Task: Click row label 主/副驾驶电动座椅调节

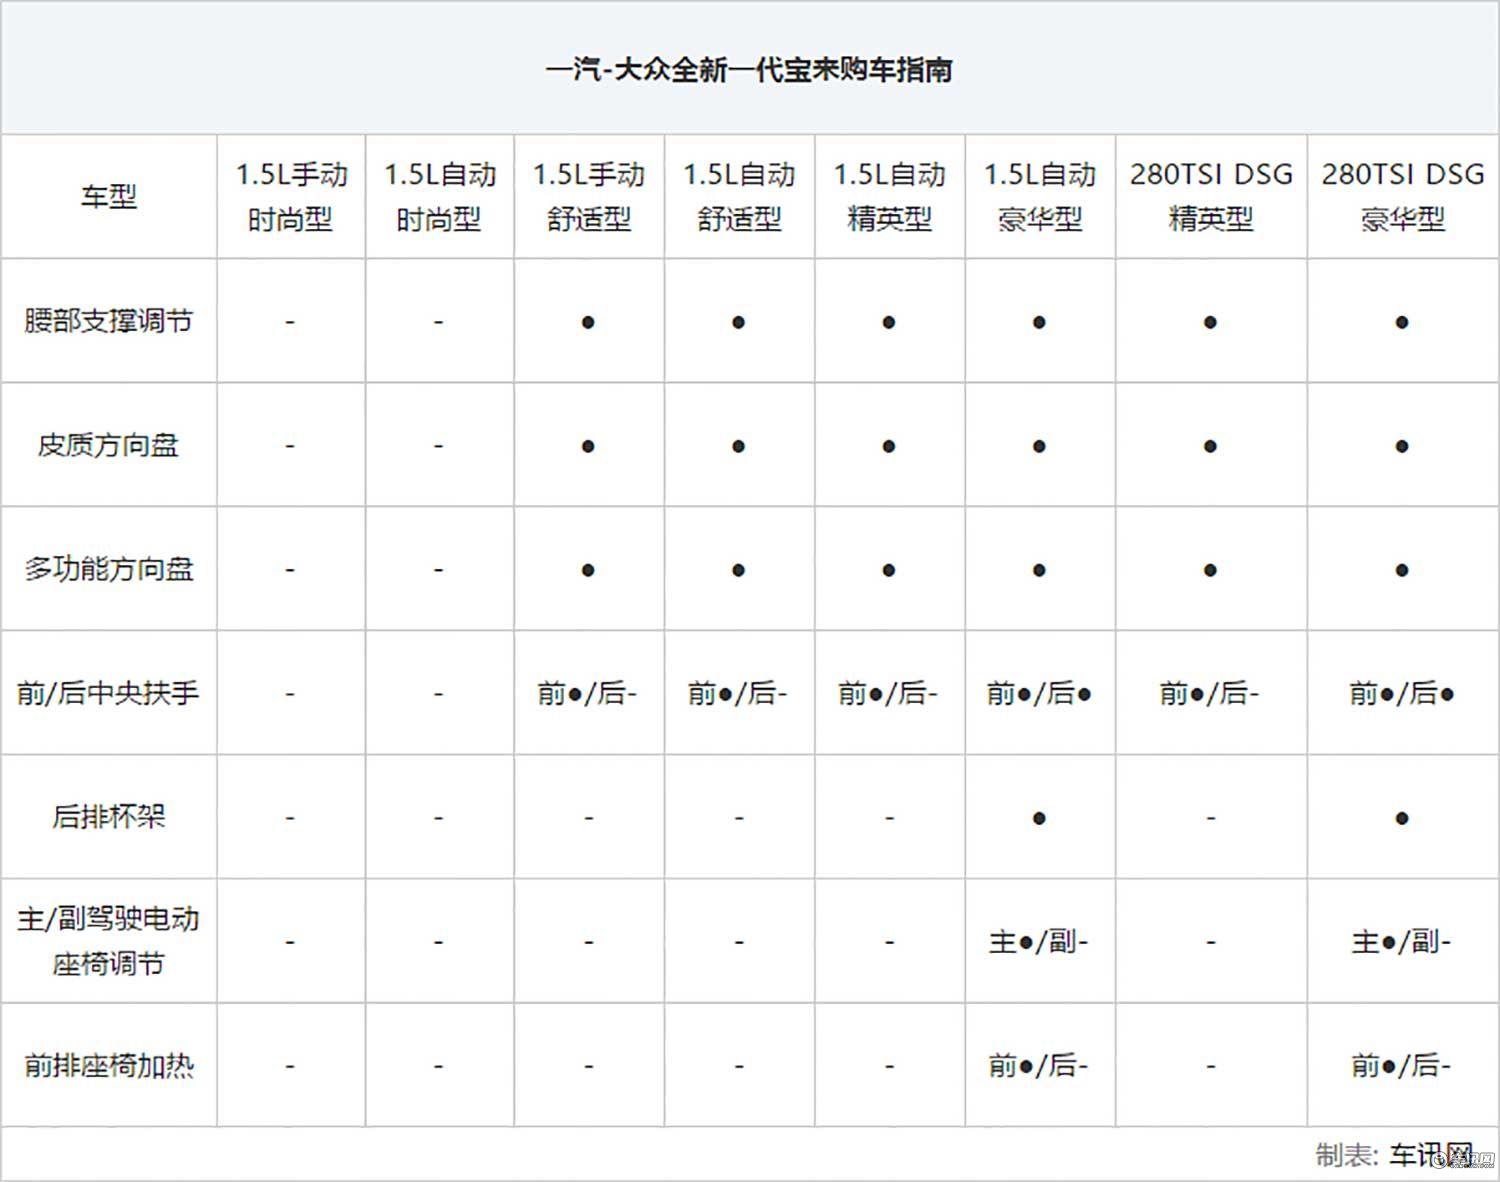Action: (x=108, y=941)
